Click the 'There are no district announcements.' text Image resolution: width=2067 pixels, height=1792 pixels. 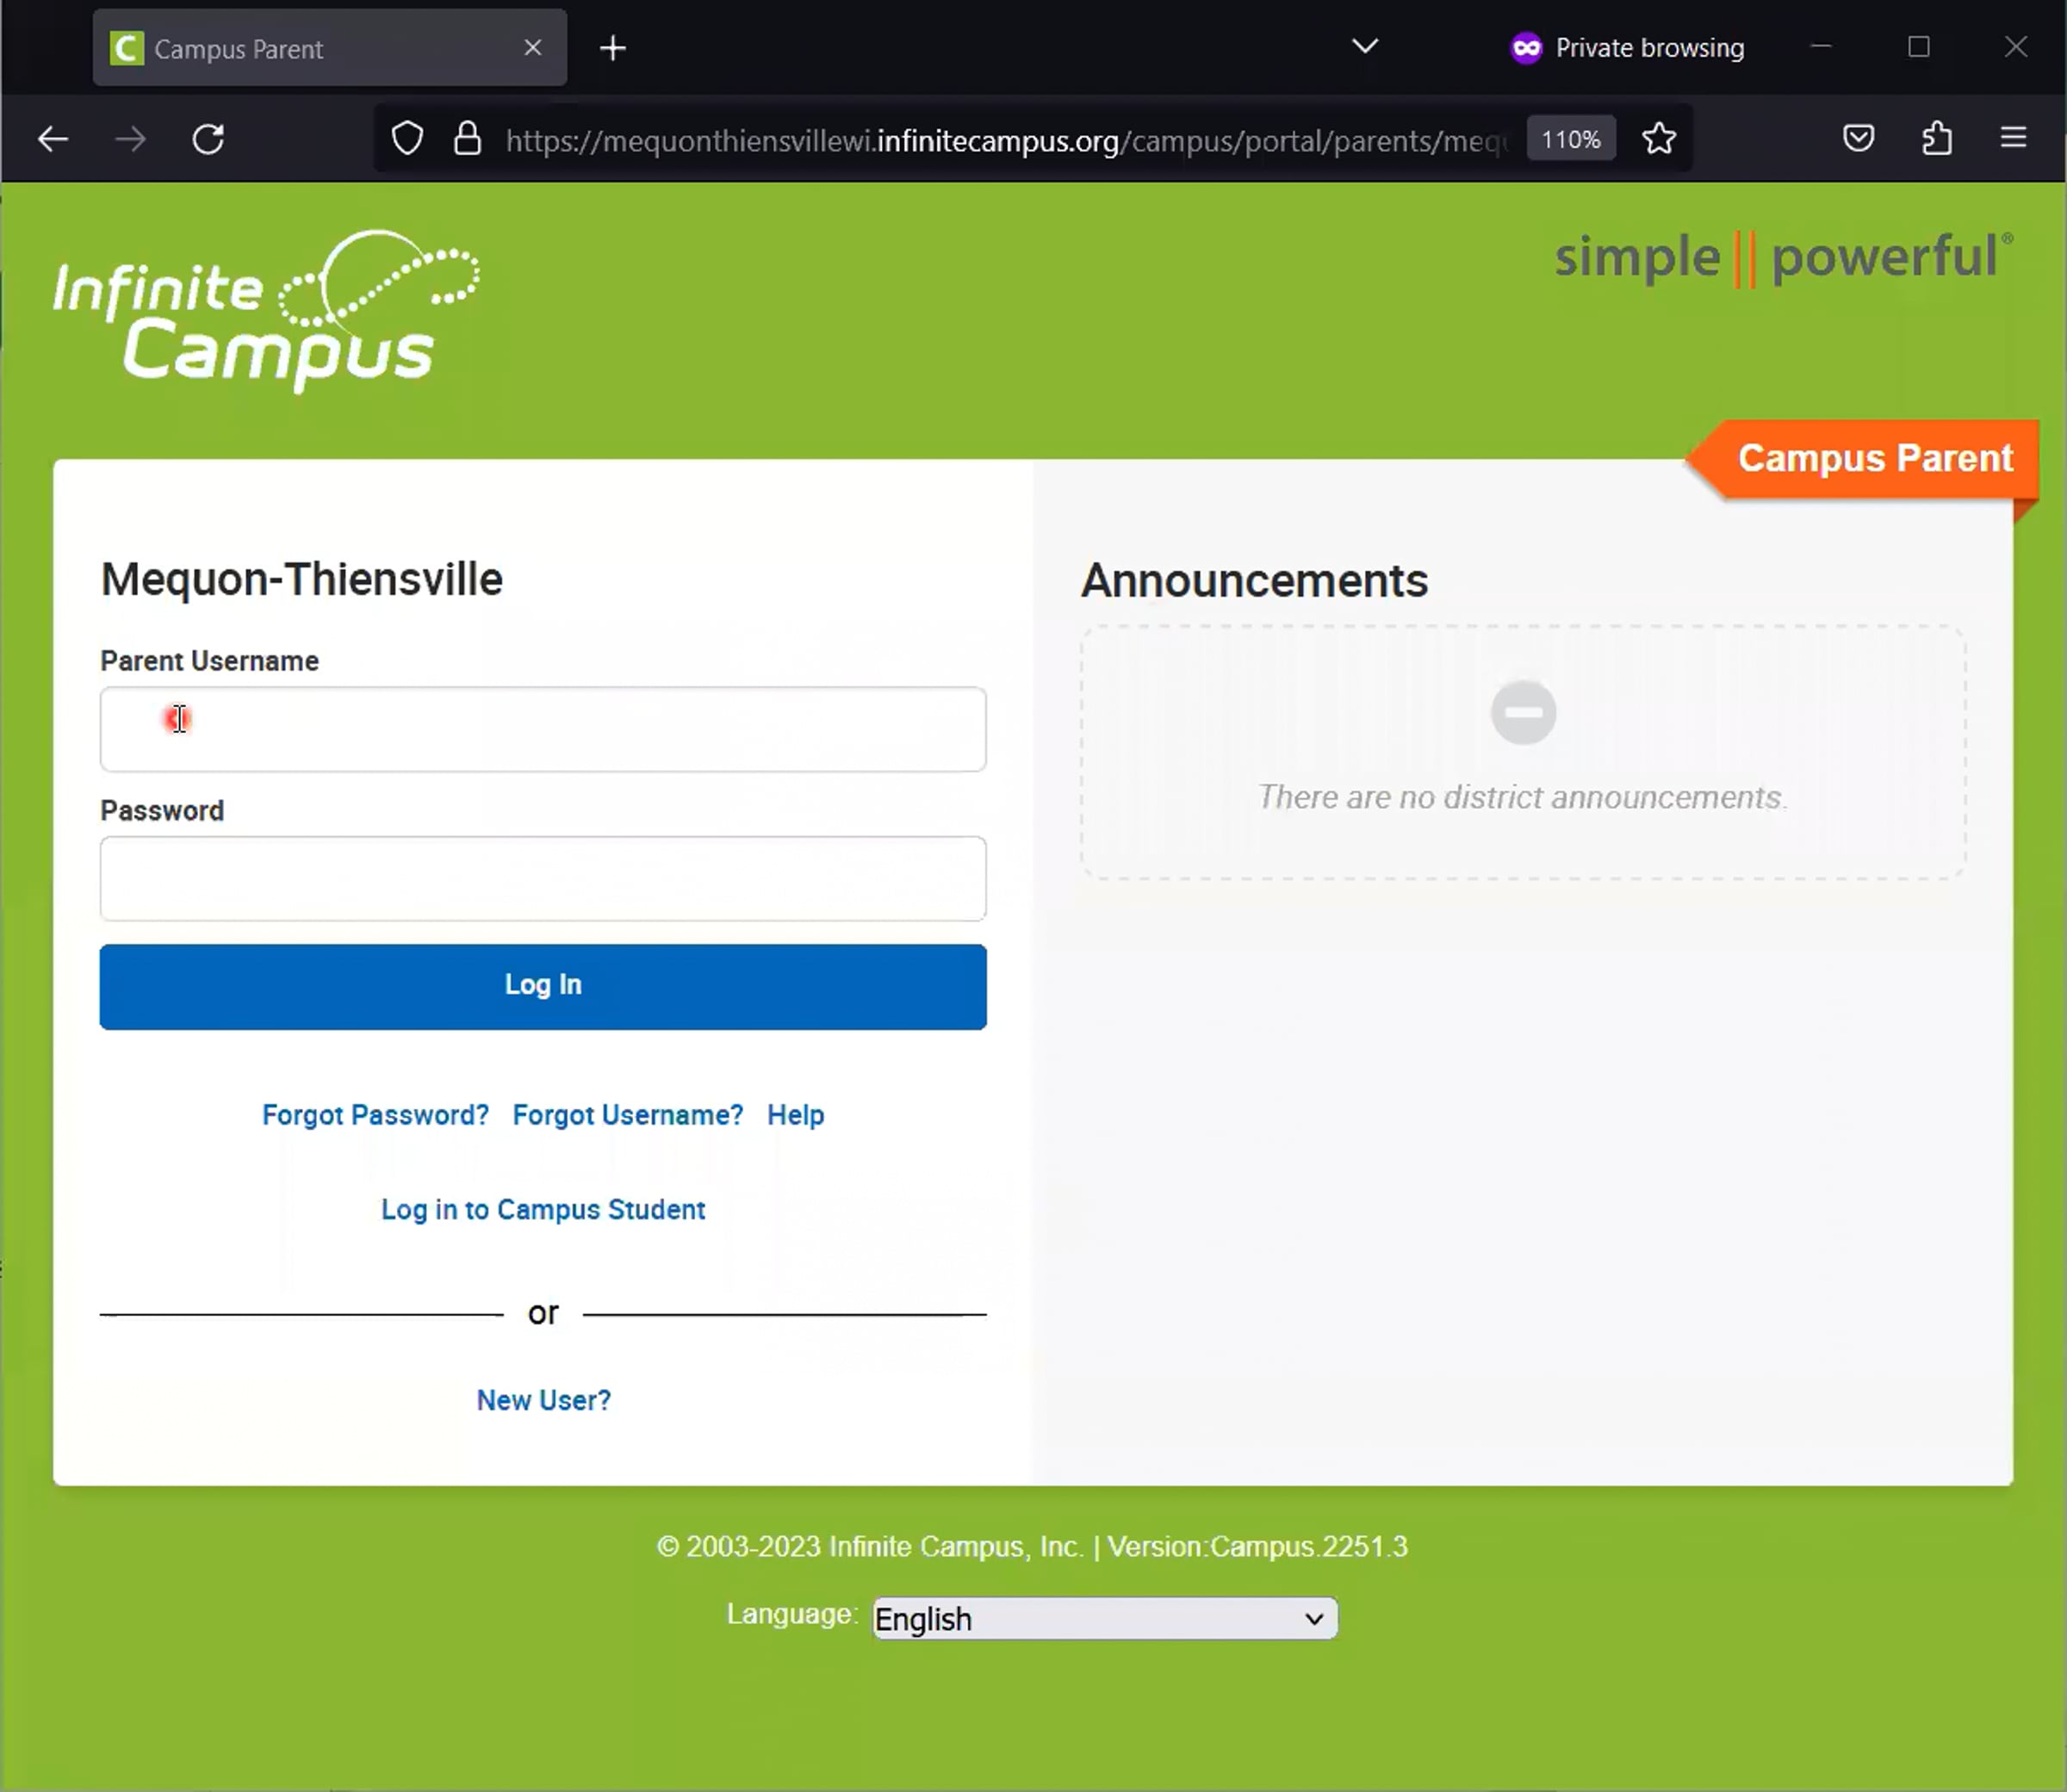1522,797
